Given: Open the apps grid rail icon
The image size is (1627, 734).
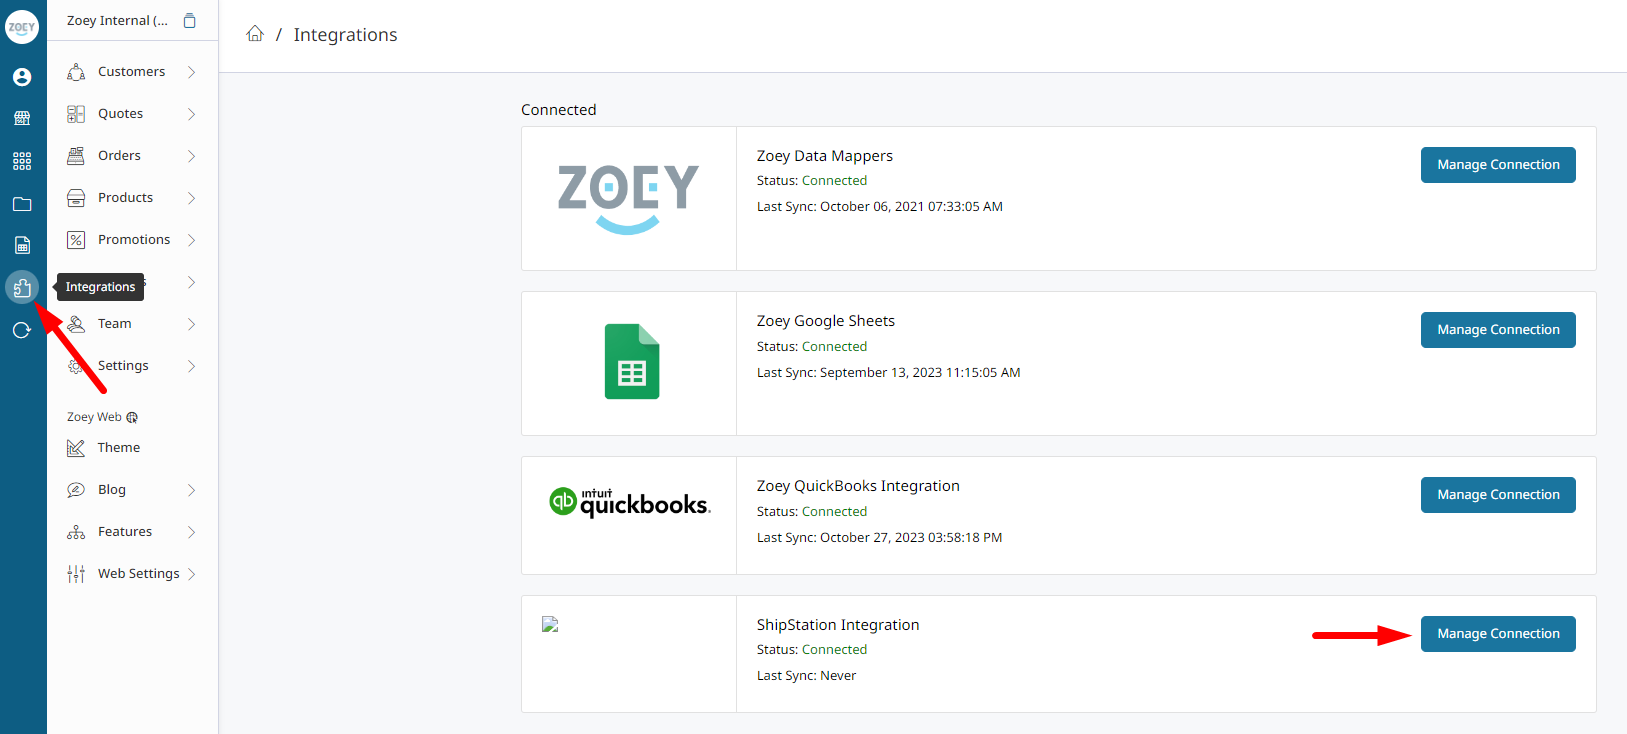Looking at the screenshot, I should click(22, 161).
